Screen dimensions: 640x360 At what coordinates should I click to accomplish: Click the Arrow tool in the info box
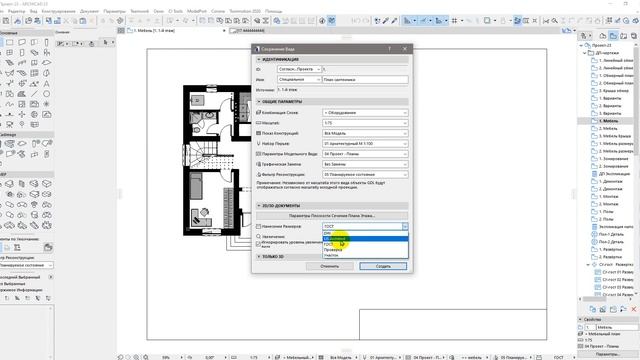pos(105,42)
